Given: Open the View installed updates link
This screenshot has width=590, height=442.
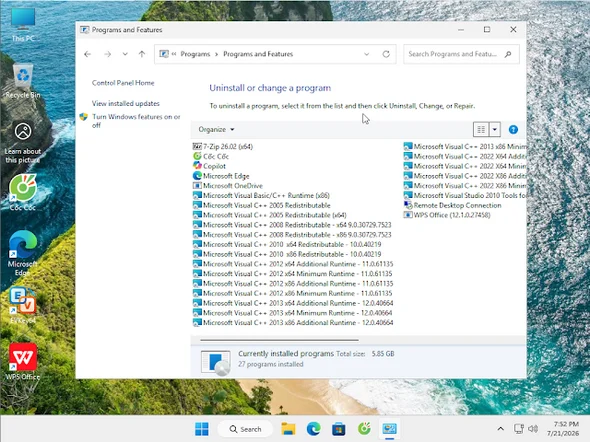Looking at the screenshot, I should pos(126,103).
